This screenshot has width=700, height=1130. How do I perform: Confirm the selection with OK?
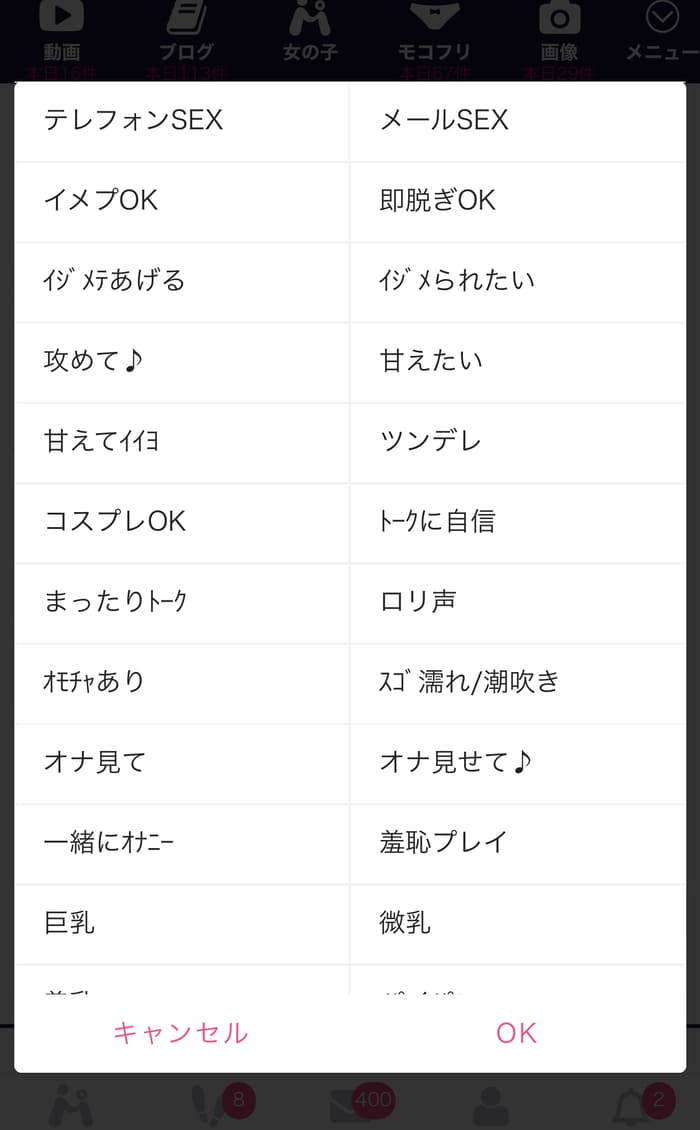[516, 1033]
